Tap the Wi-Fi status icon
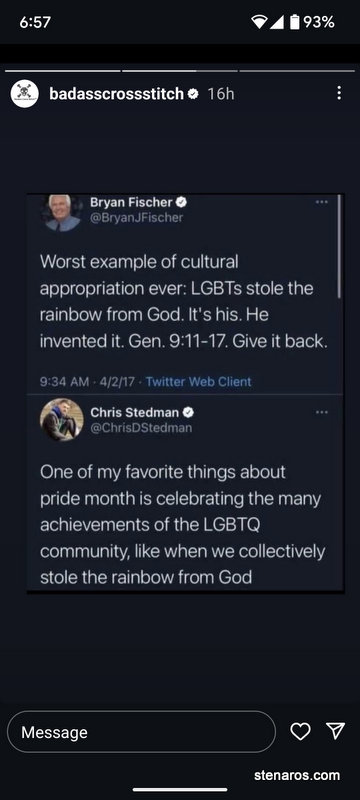 [260, 22]
